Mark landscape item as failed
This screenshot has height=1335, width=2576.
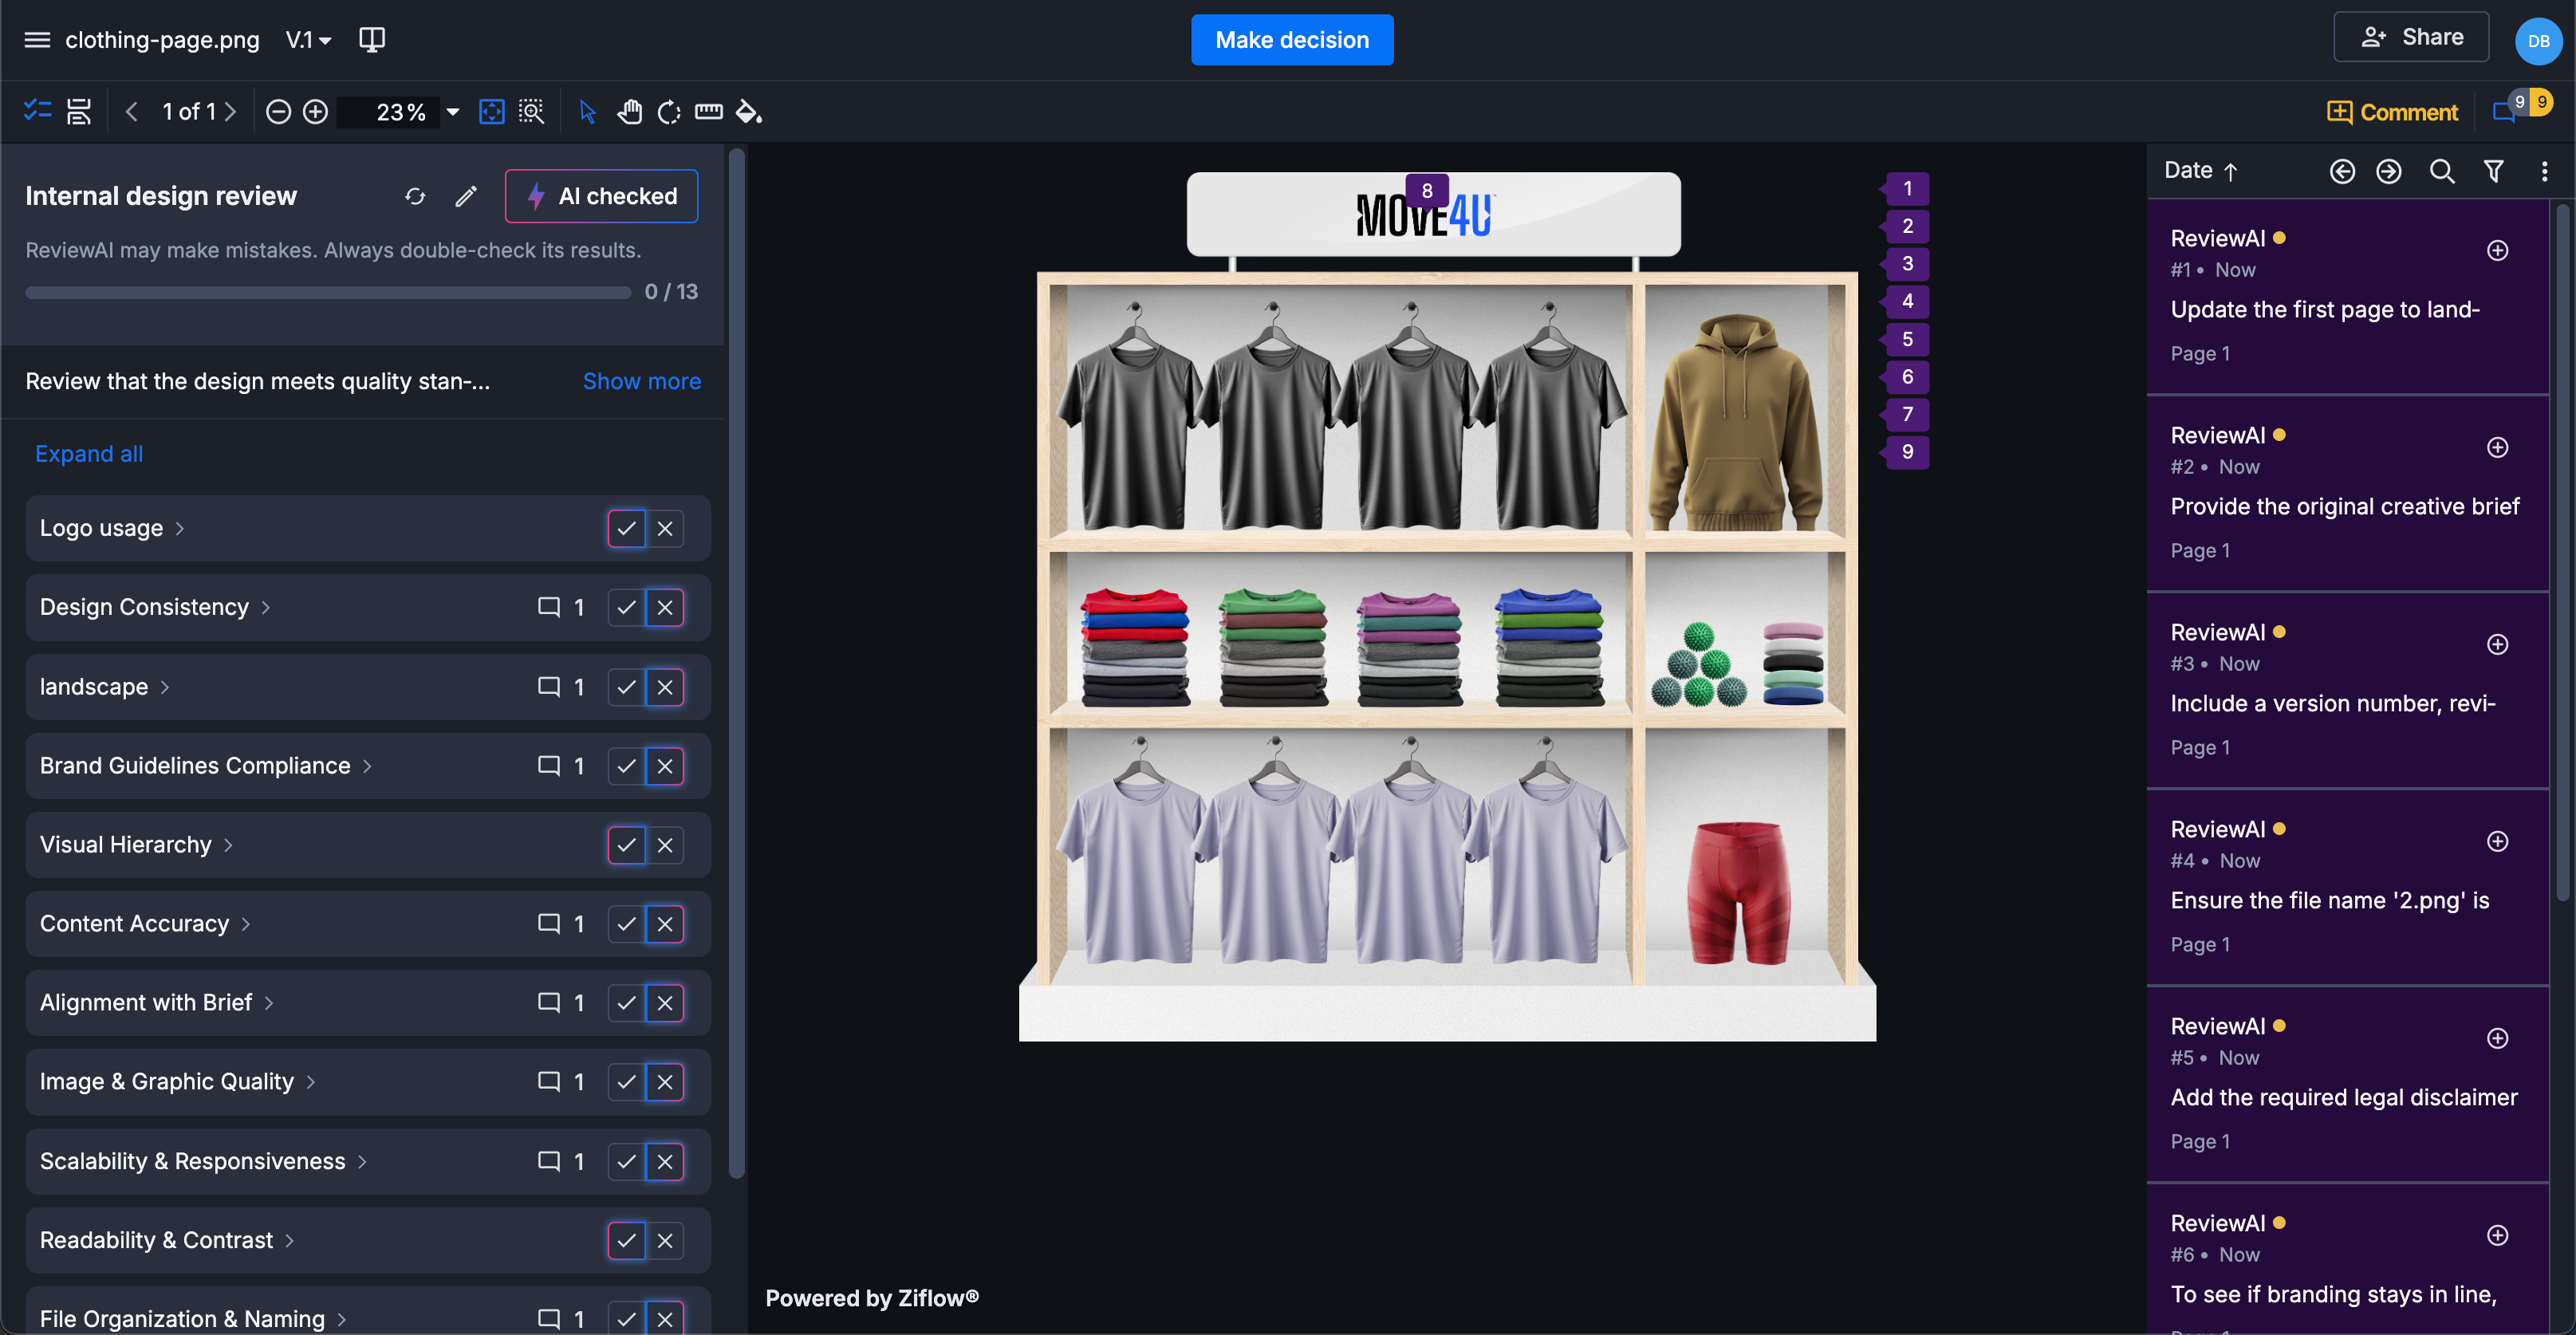(x=665, y=687)
